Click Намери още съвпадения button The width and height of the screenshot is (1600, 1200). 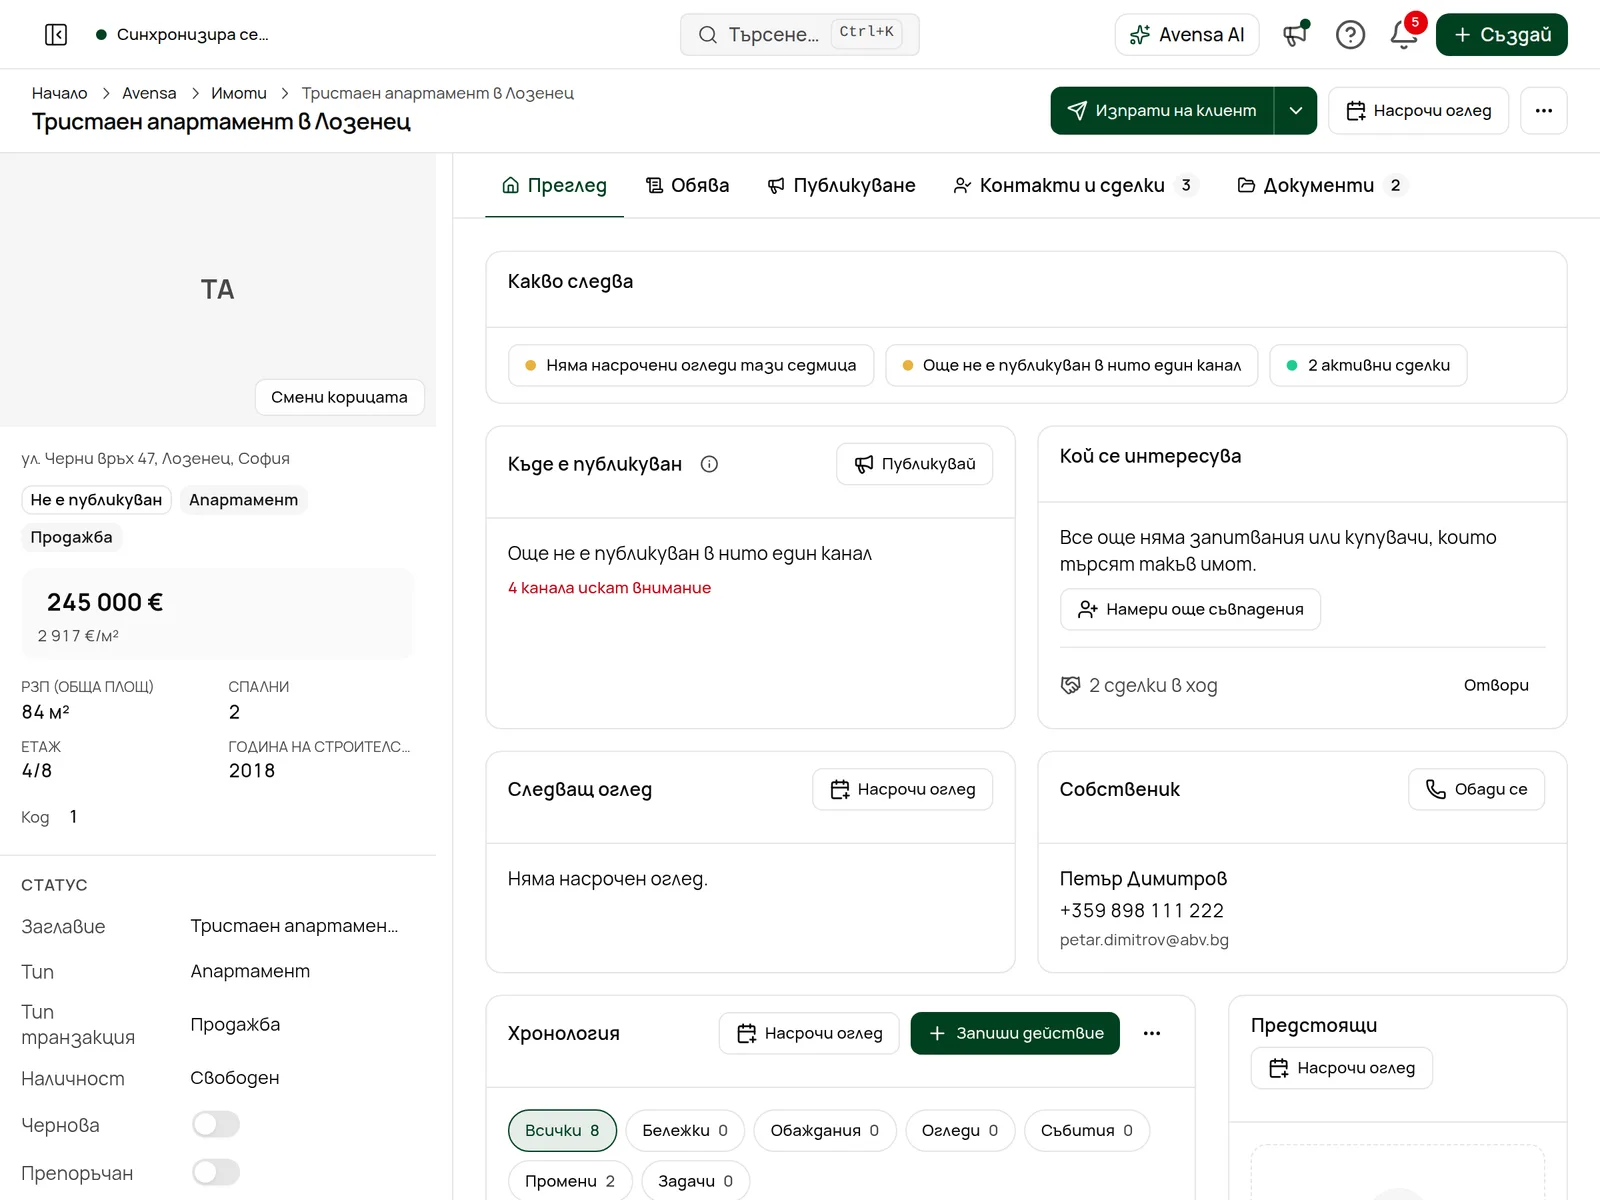pos(1190,609)
